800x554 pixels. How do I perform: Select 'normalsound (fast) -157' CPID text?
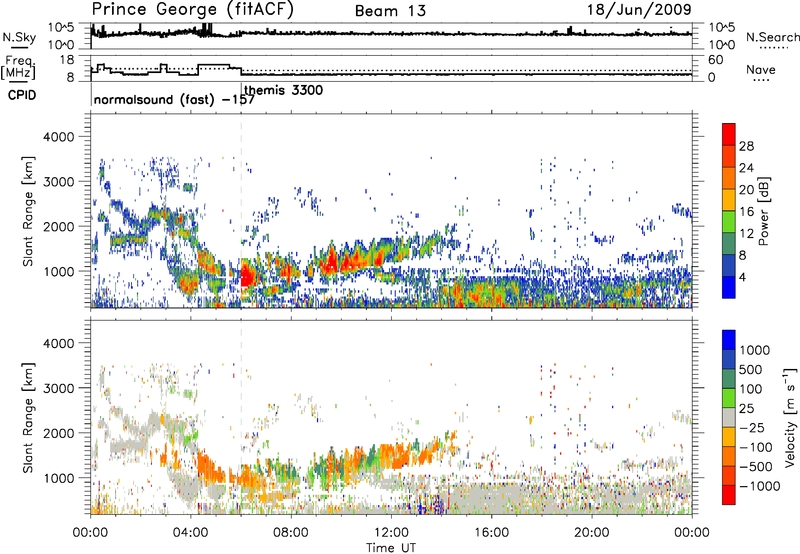pos(174,99)
